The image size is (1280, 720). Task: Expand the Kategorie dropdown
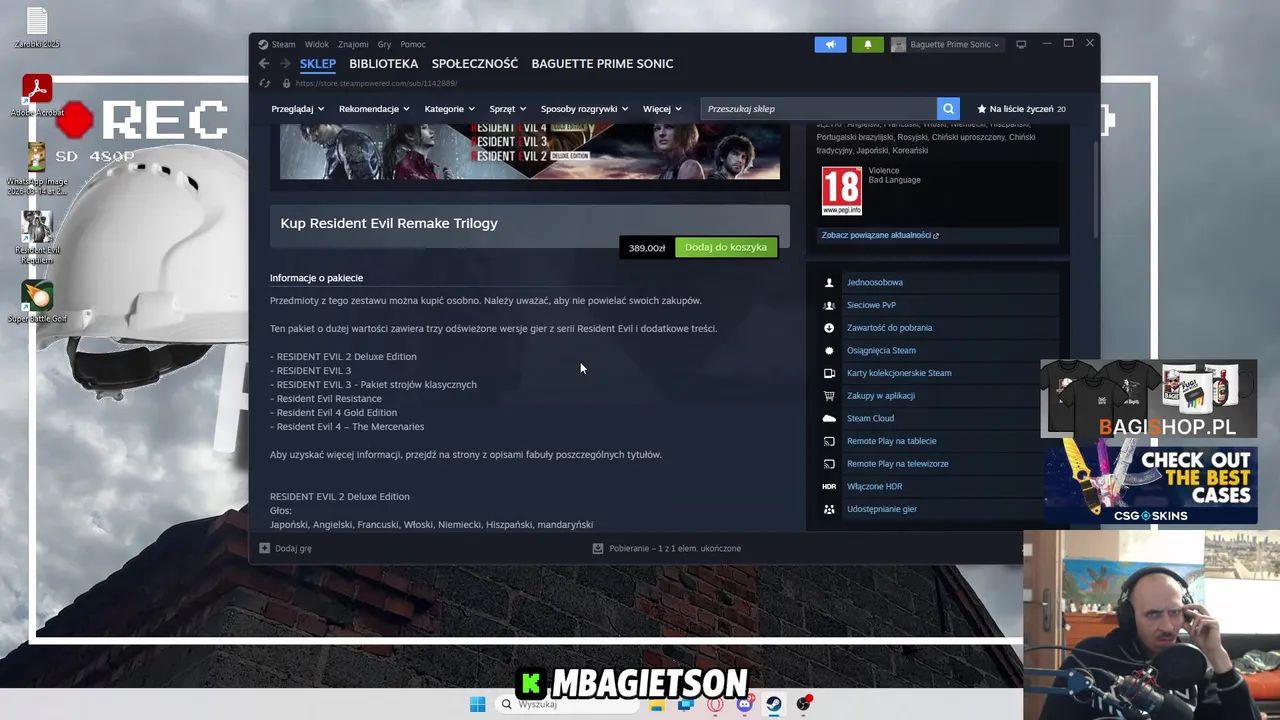point(449,109)
